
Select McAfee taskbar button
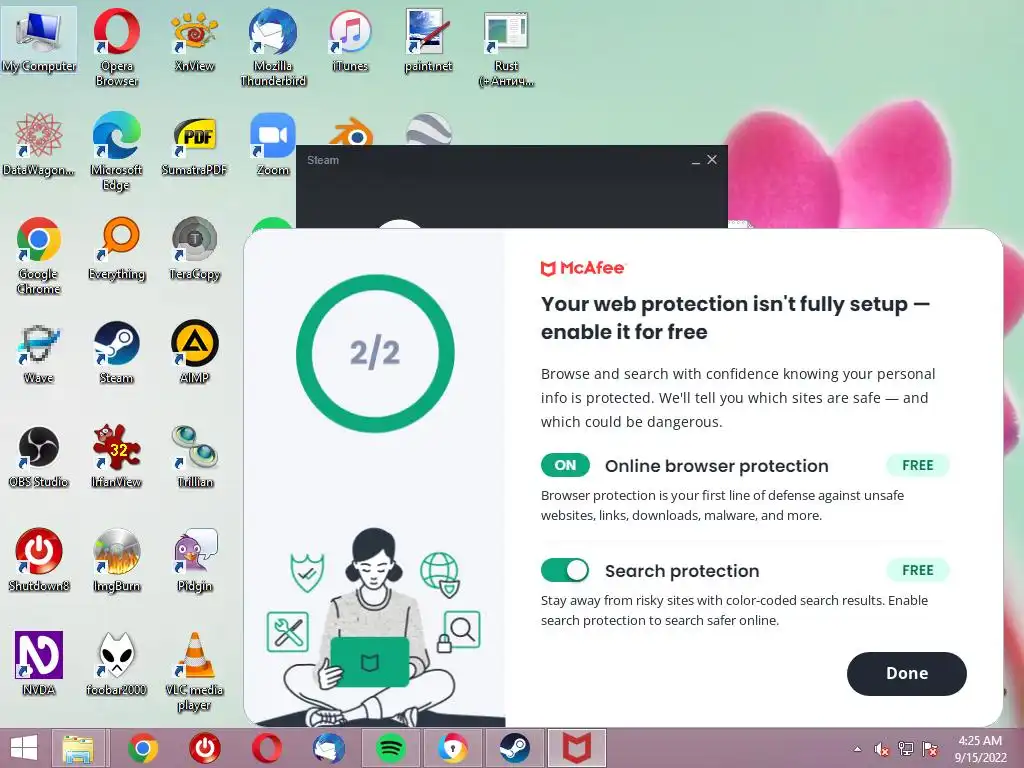(x=577, y=748)
